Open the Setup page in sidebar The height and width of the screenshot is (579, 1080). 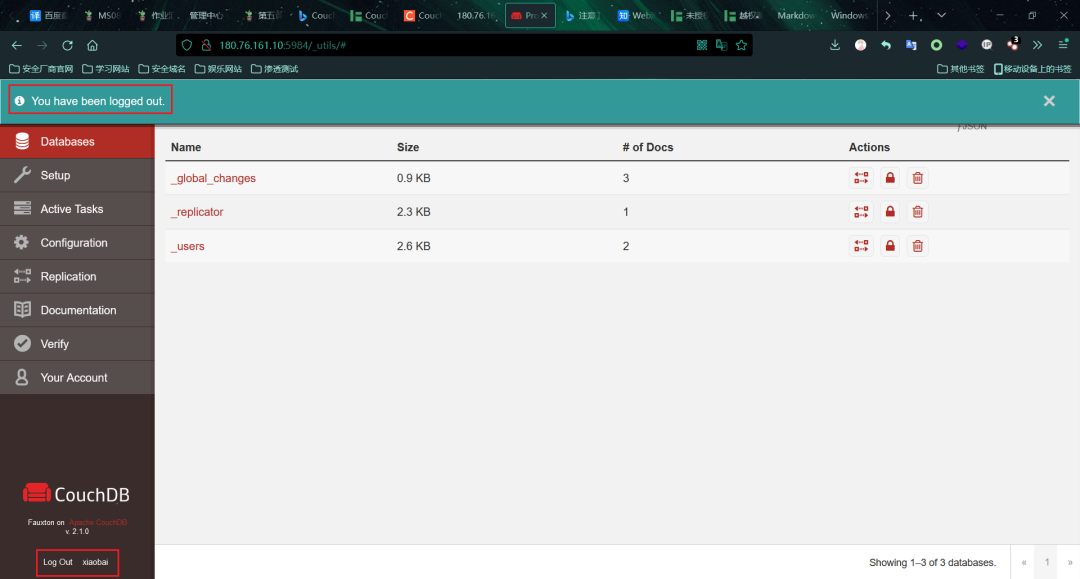pyautogui.click(x=77, y=176)
